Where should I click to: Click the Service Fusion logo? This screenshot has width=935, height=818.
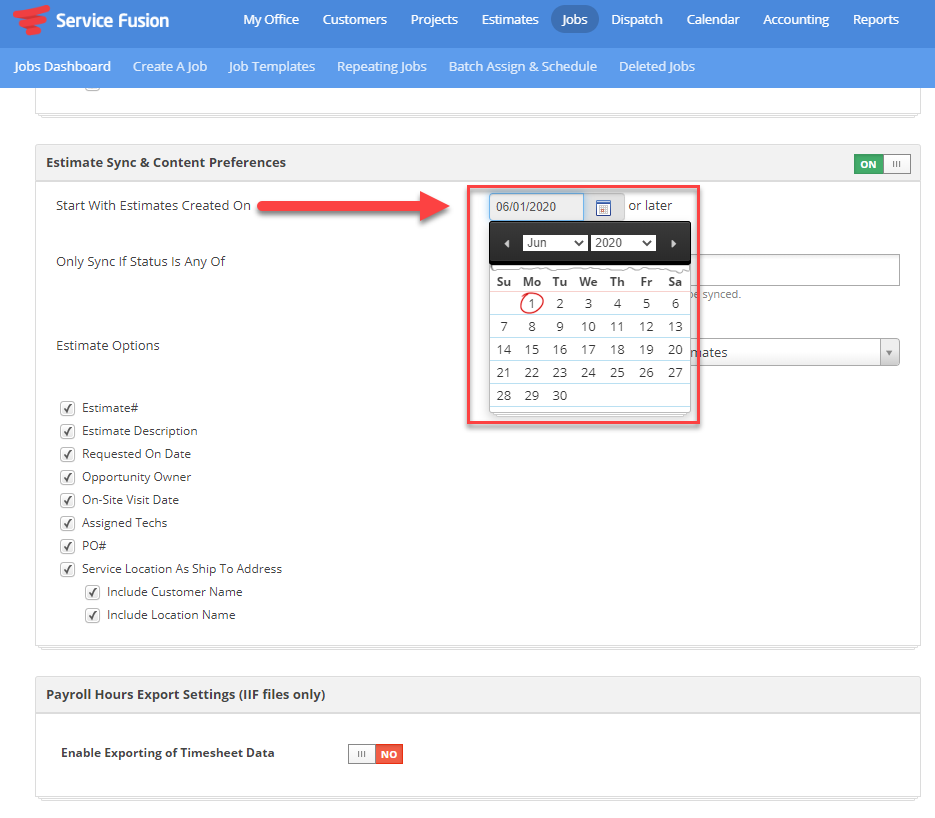click(90, 20)
